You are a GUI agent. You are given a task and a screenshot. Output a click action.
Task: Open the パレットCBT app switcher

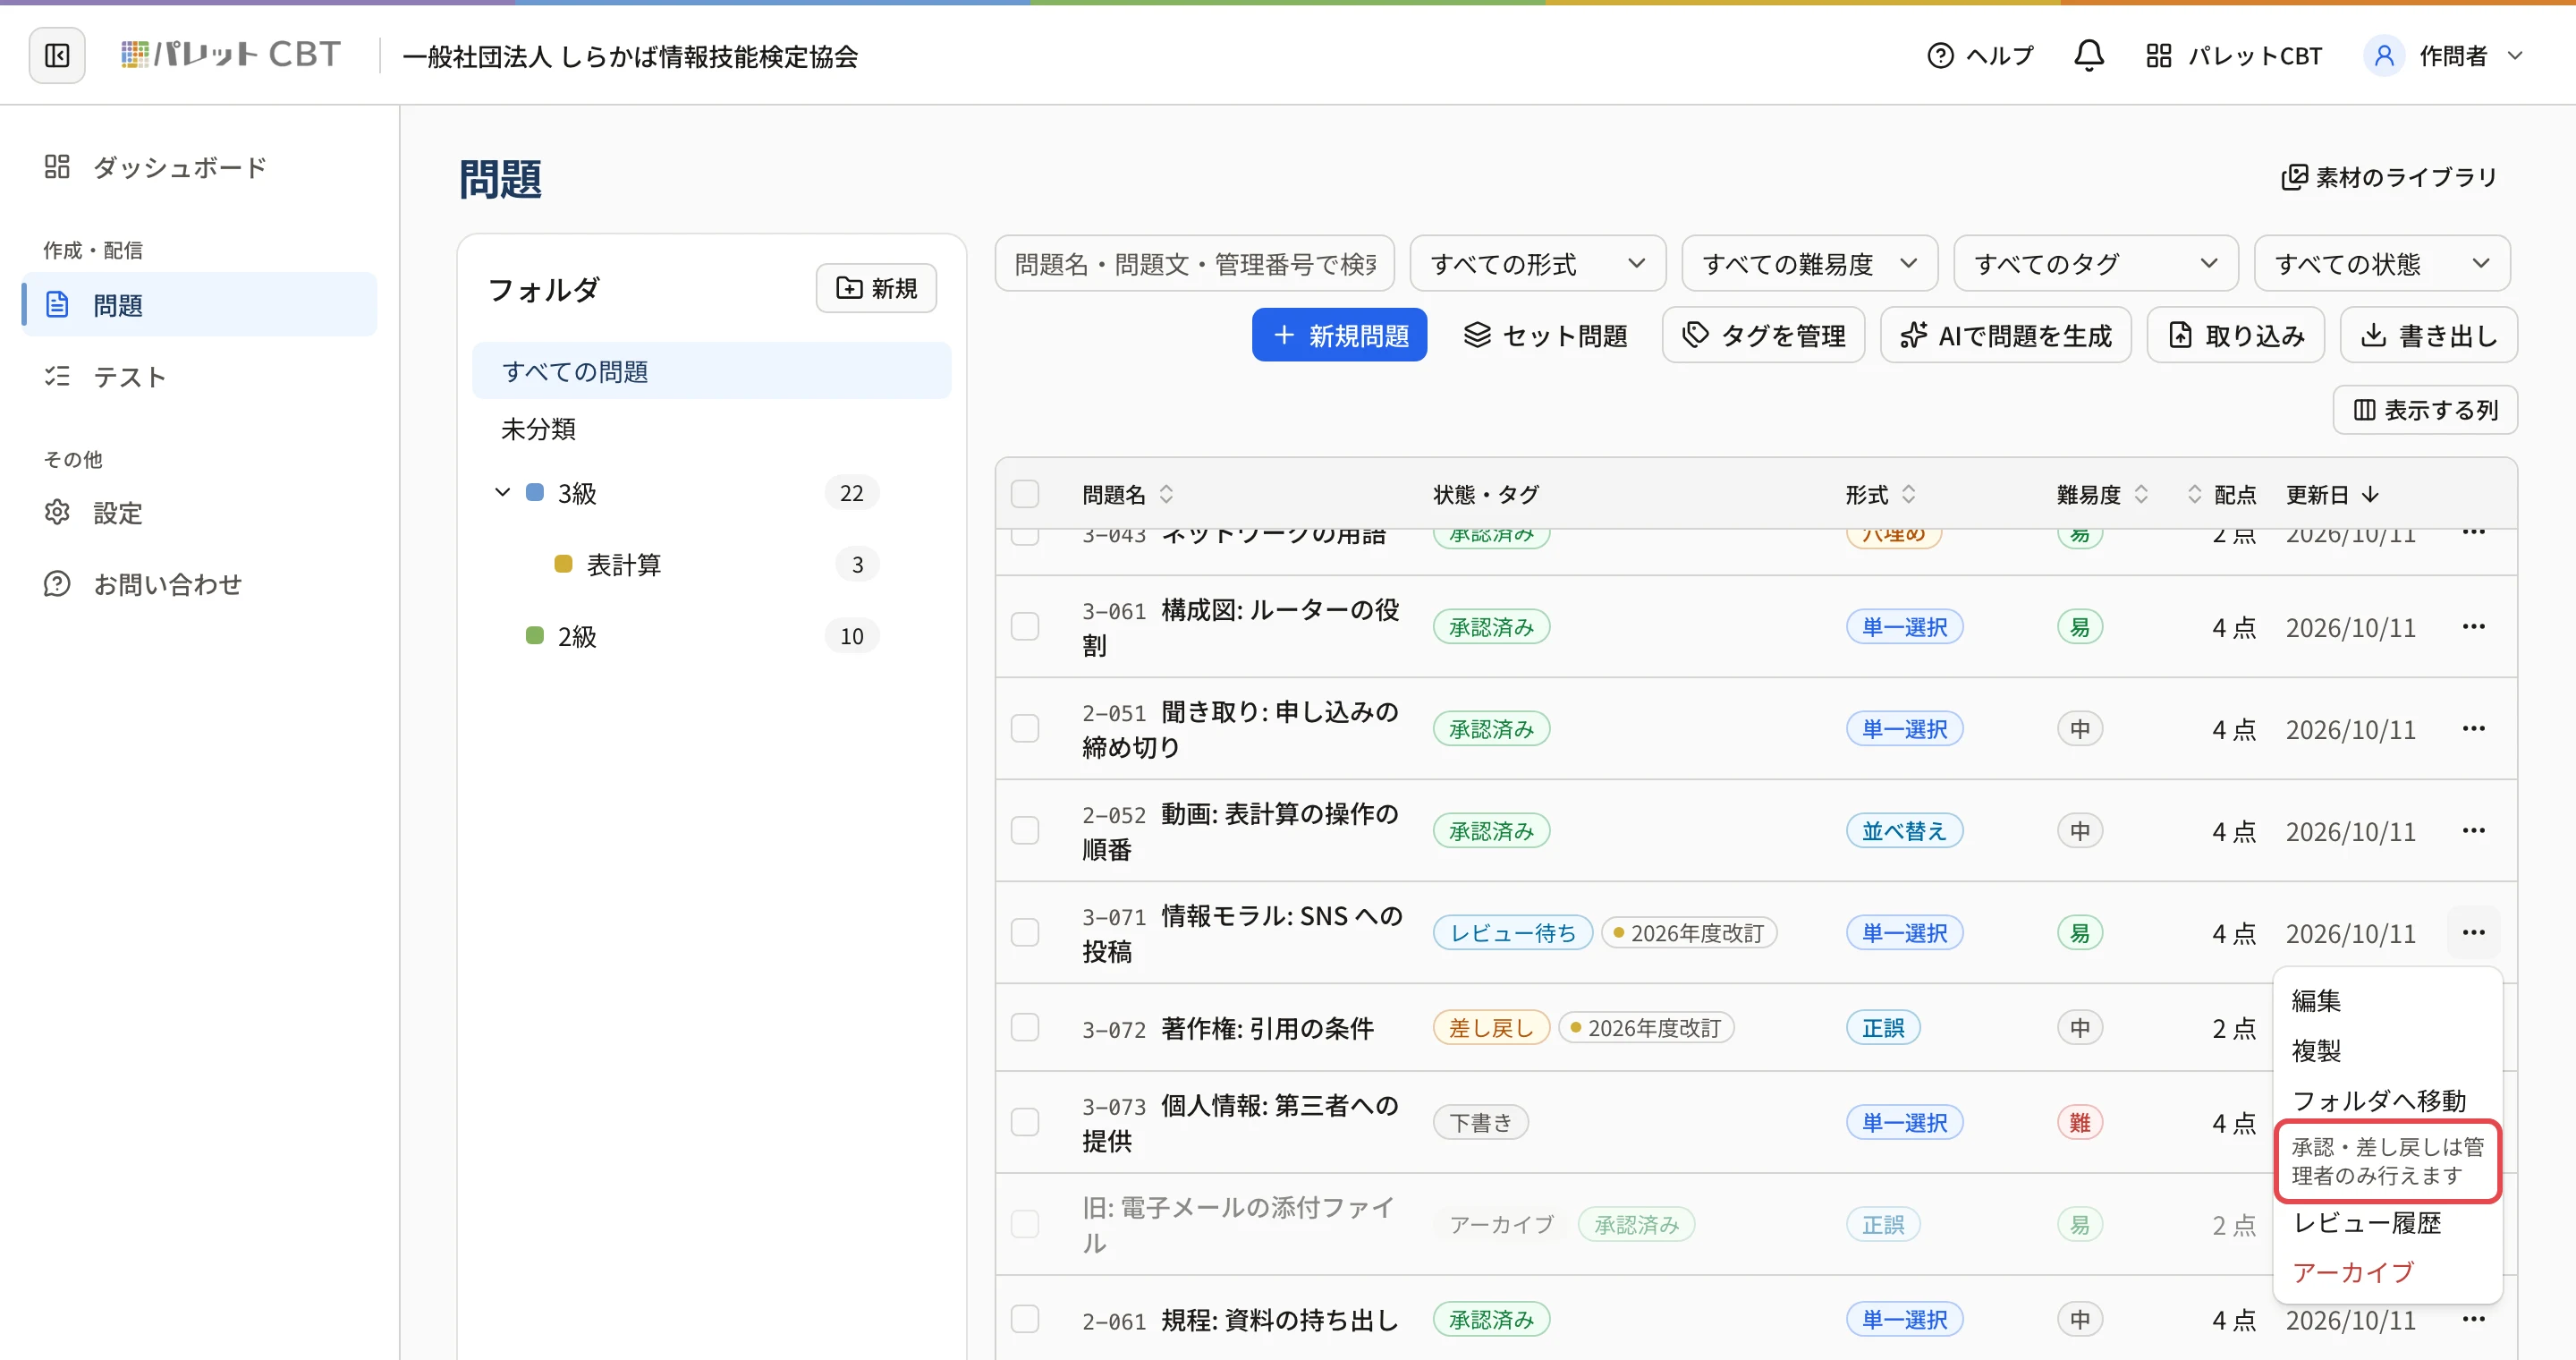pyautogui.click(x=2234, y=55)
